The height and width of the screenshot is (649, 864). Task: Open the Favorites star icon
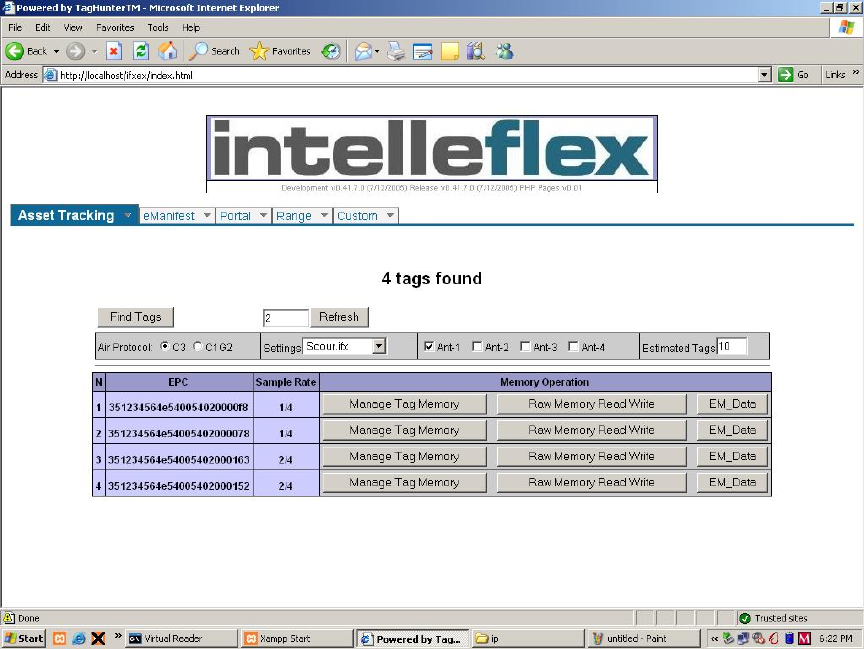click(x=259, y=51)
